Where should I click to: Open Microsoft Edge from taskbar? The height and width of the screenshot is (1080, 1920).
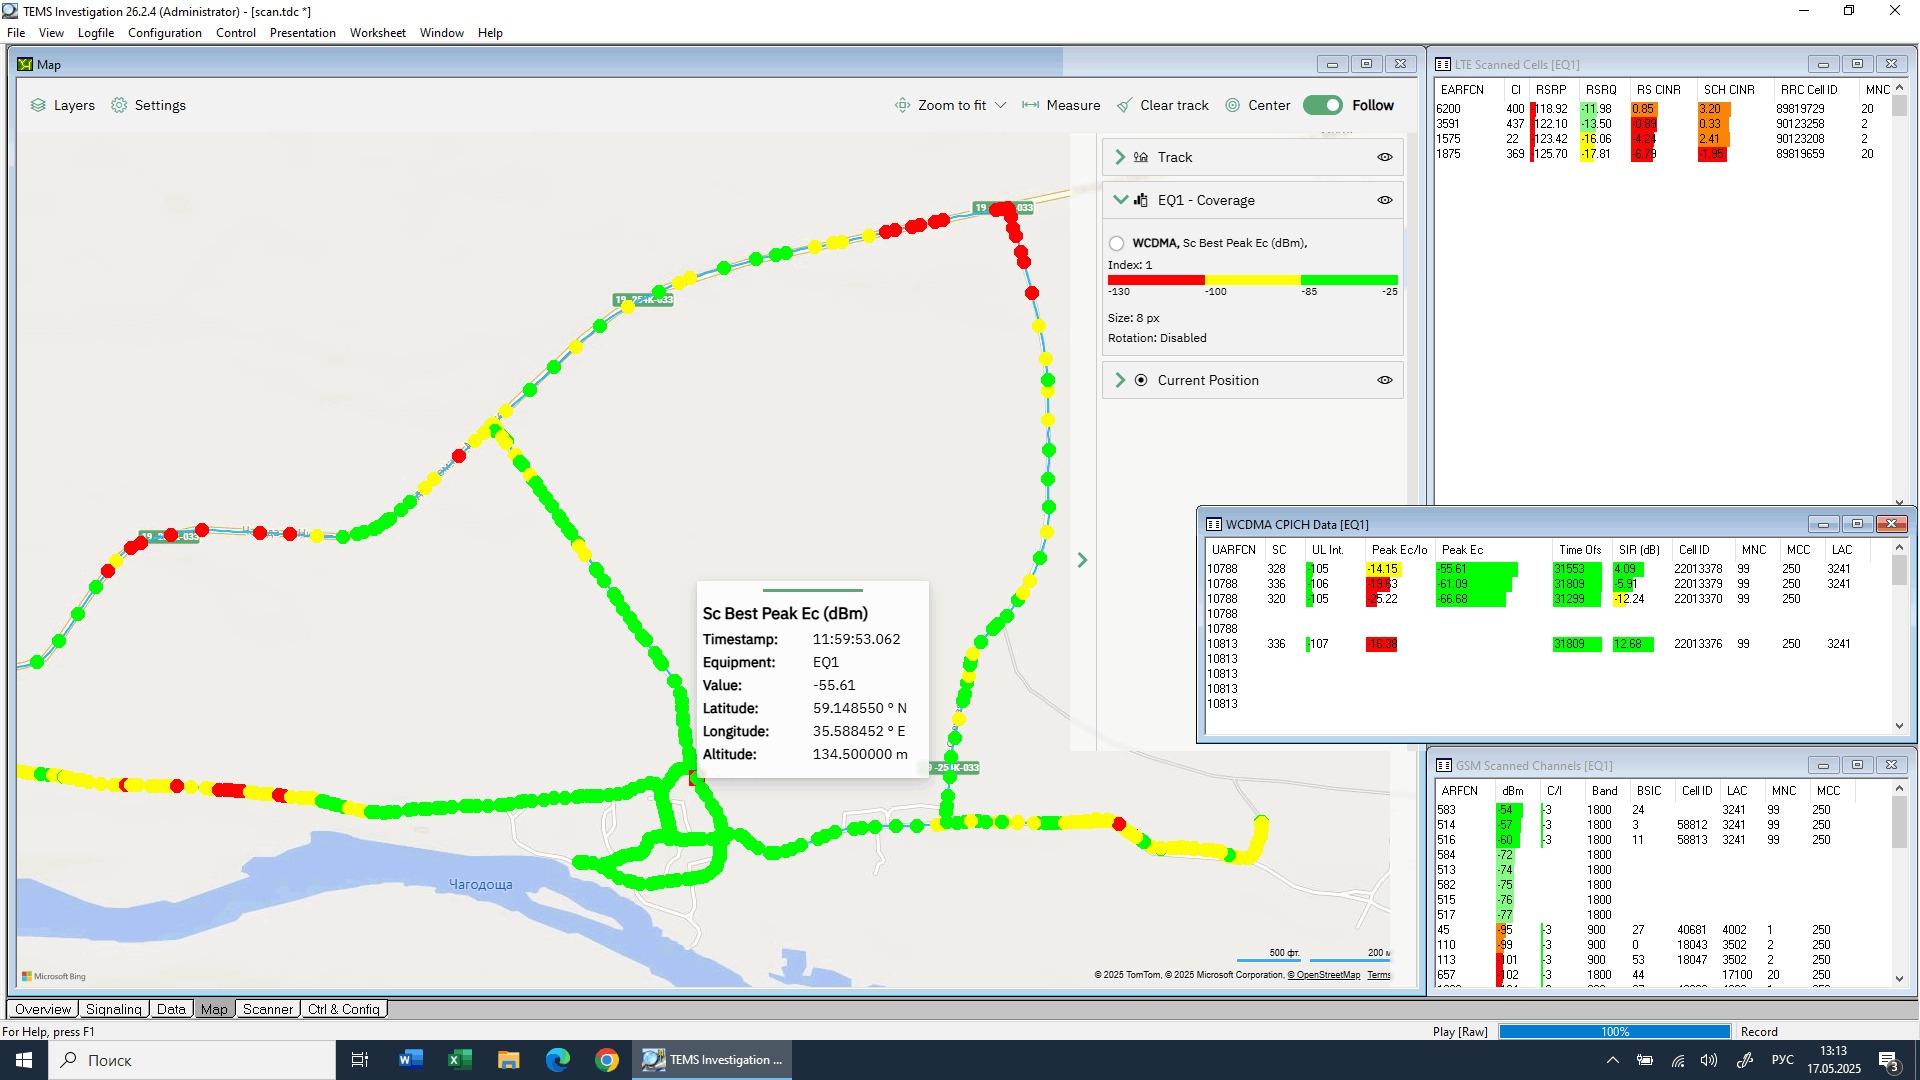click(557, 1060)
